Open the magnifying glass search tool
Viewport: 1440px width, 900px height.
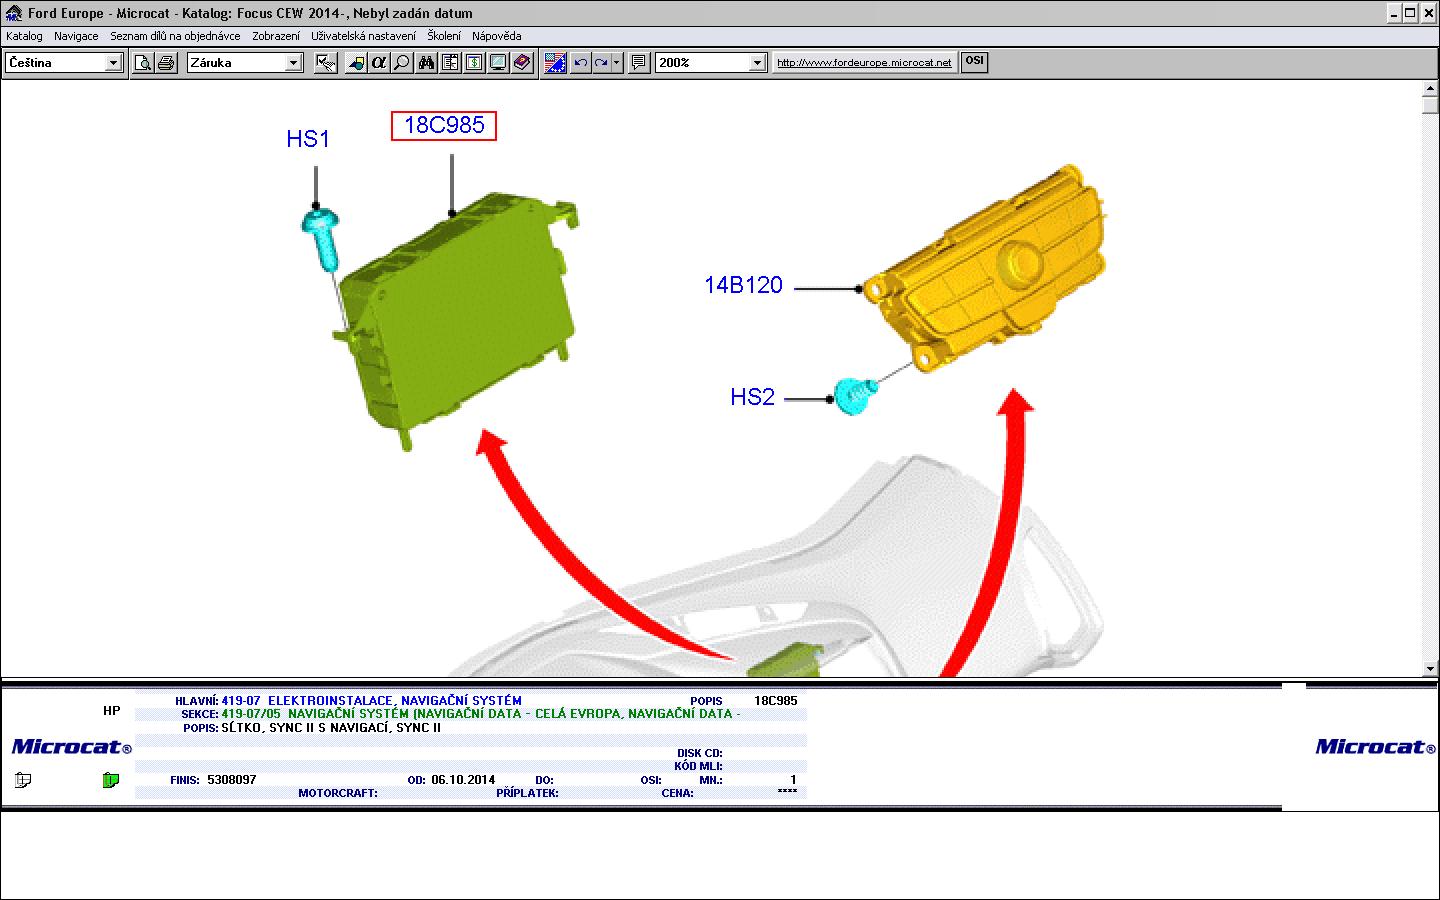click(x=402, y=63)
